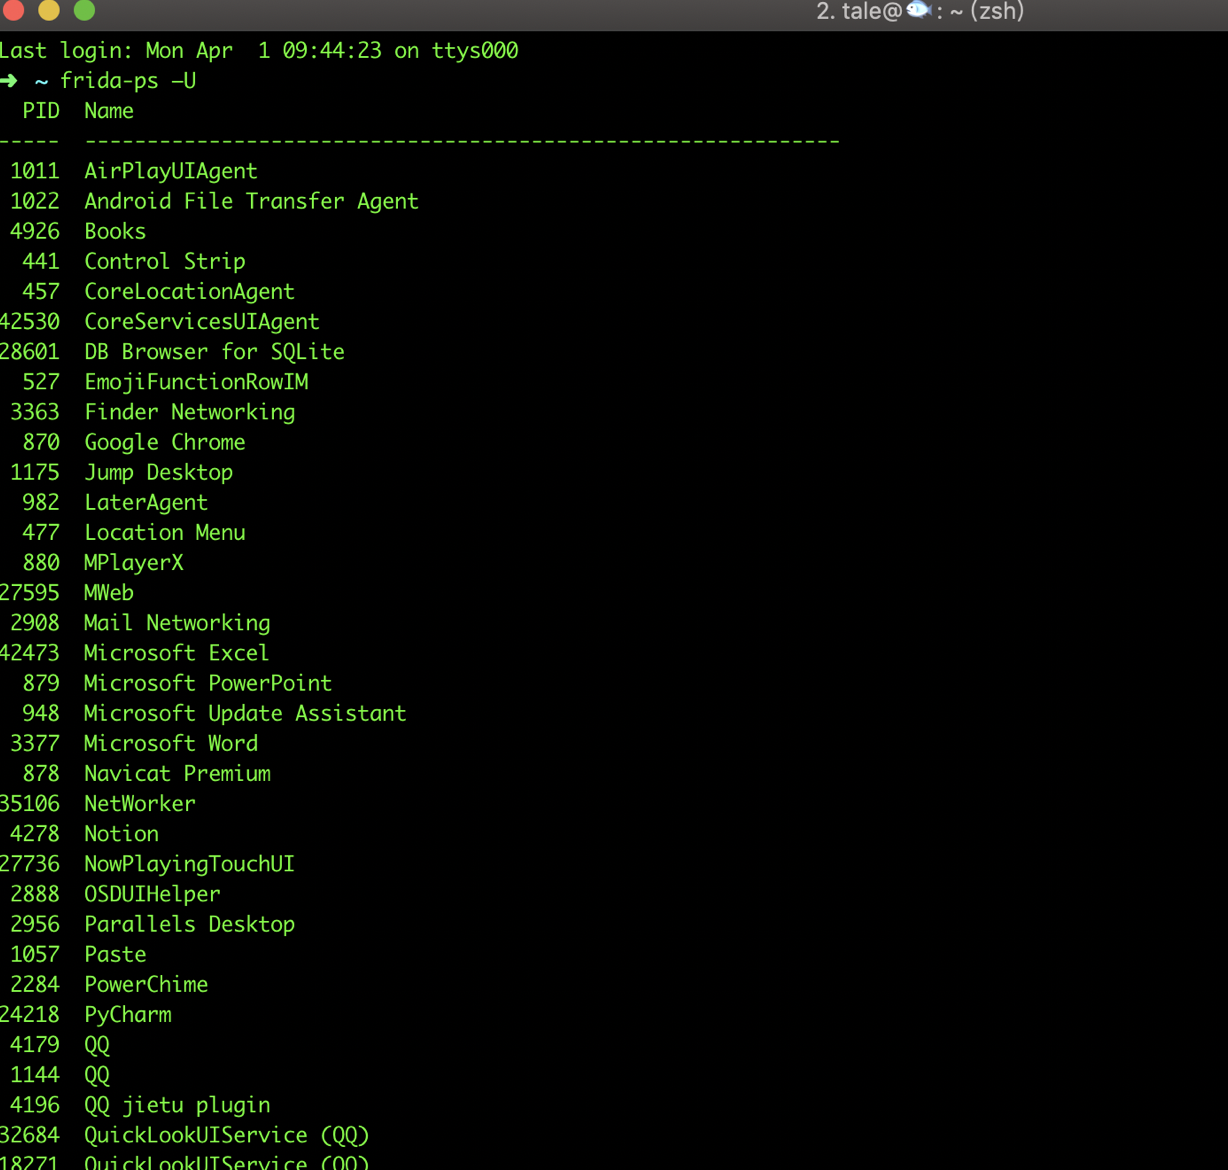Image resolution: width=1228 pixels, height=1170 pixels.
Task: Click PID value 24218
Action: click(x=30, y=1014)
